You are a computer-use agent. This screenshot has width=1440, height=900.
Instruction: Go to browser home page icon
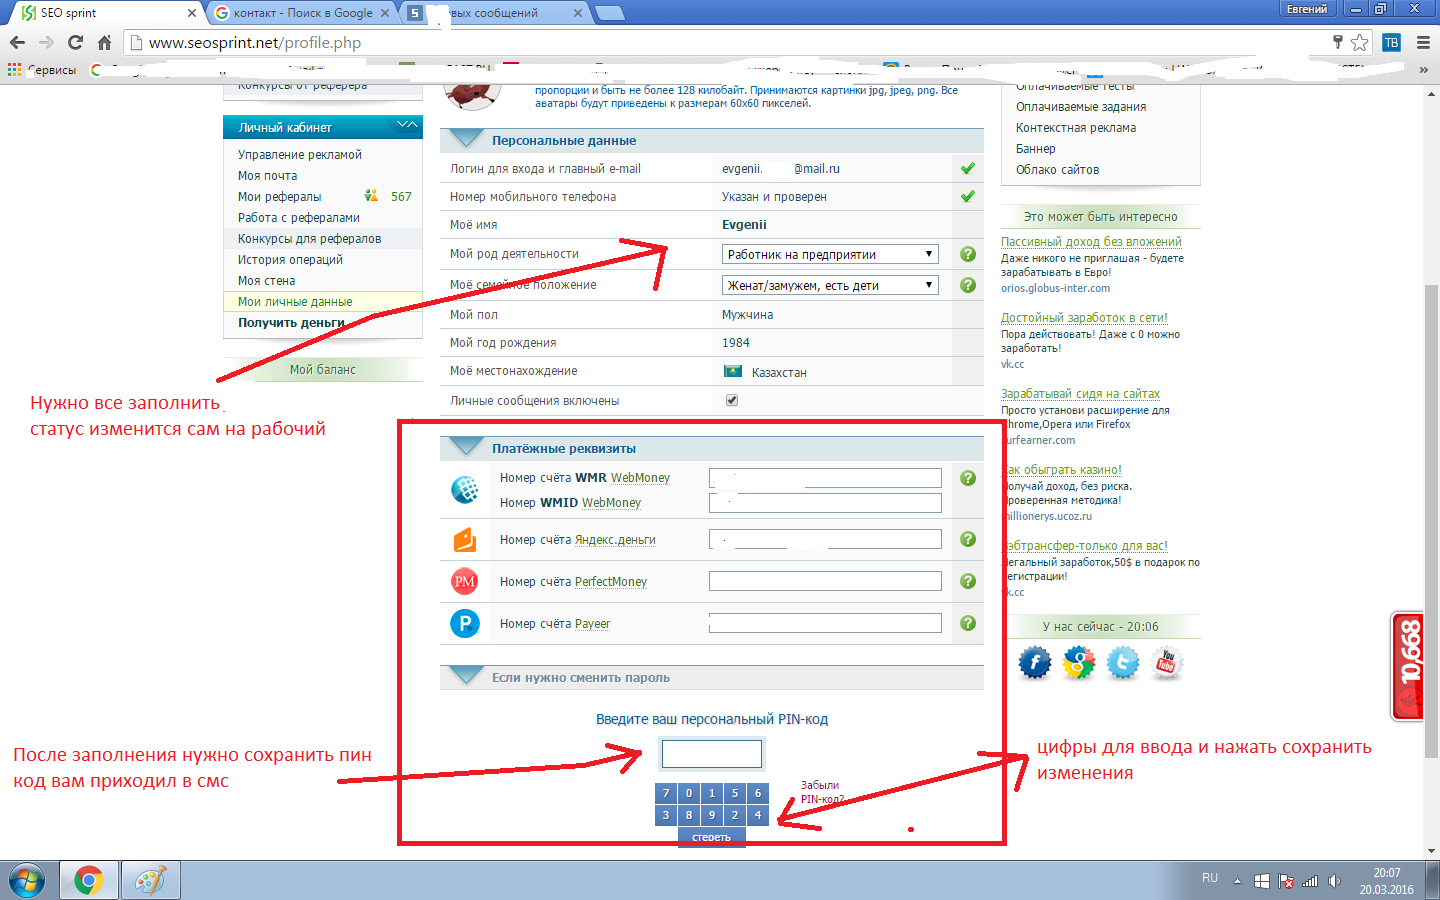click(x=104, y=42)
